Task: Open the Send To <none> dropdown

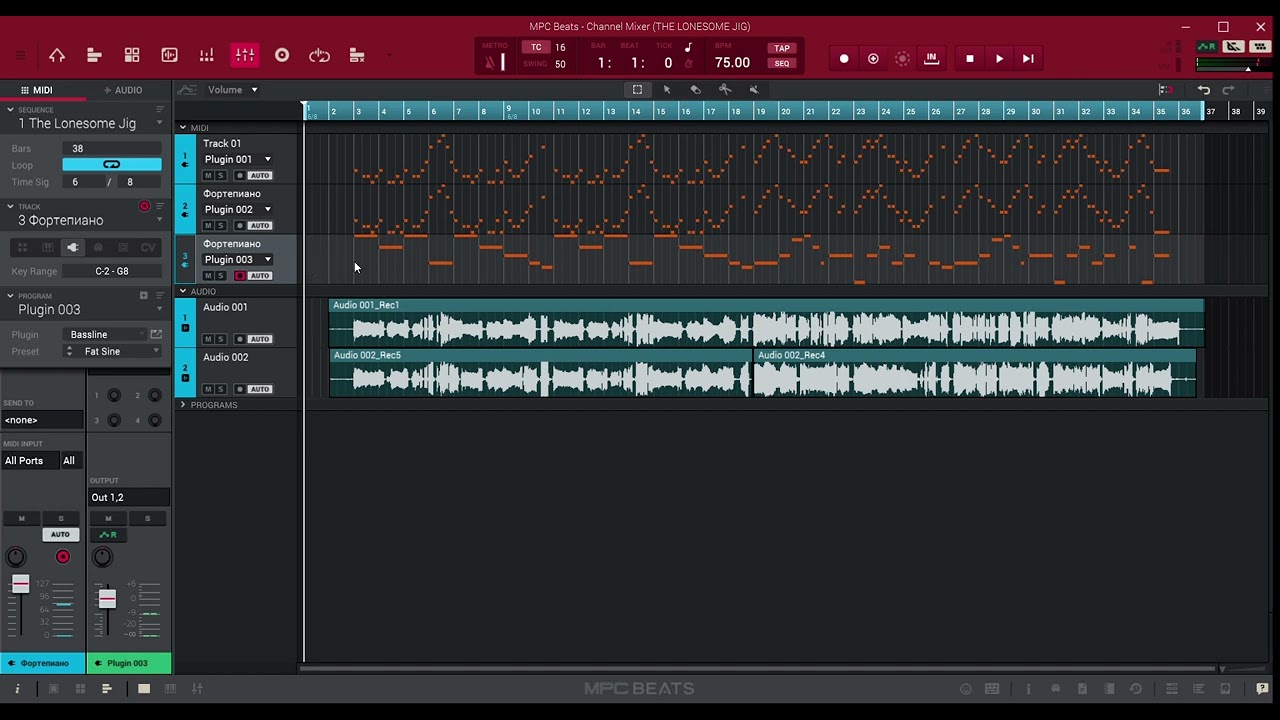Action: point(42,420)
